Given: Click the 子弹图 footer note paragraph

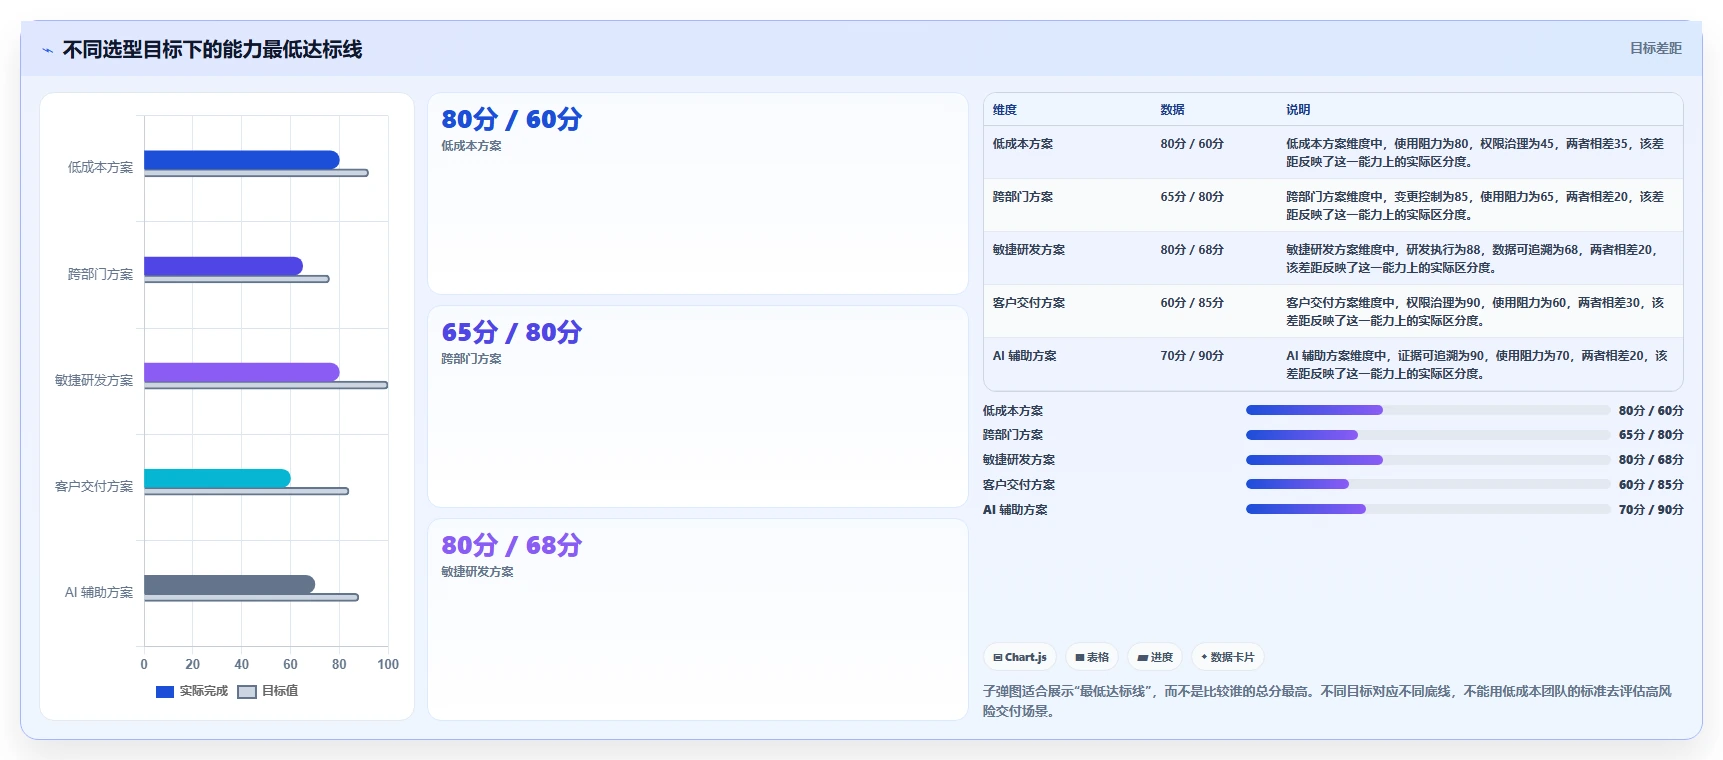Looking at the screenshot, I should point(1327,701).
